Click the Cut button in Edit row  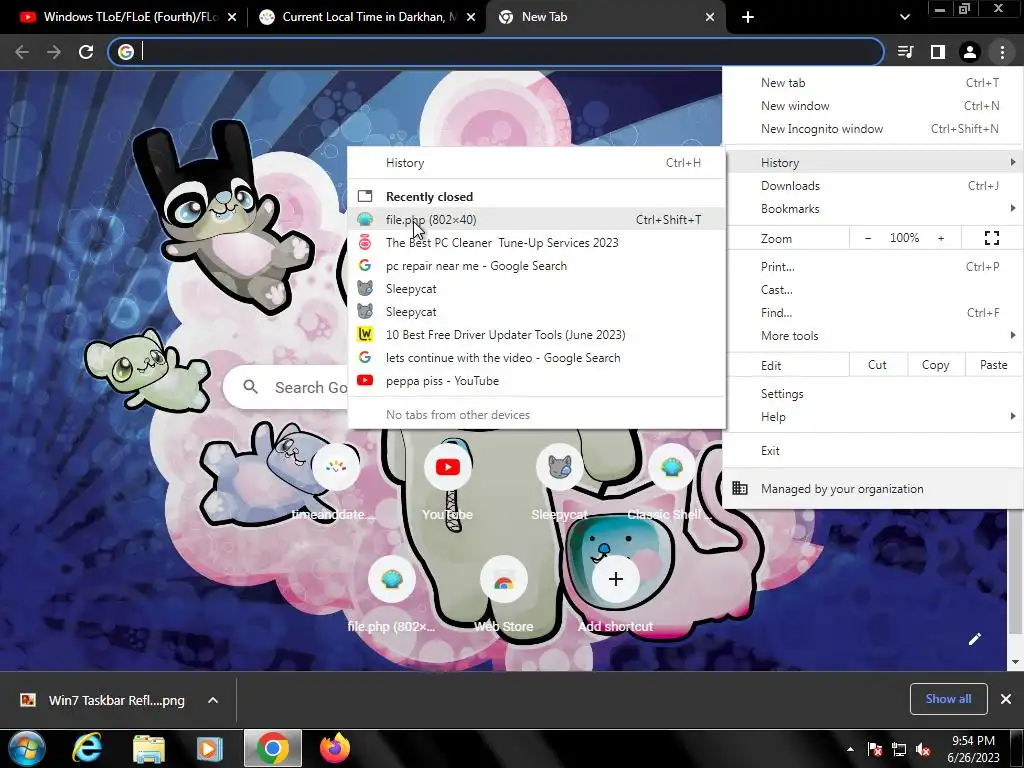tap(878, 365)
